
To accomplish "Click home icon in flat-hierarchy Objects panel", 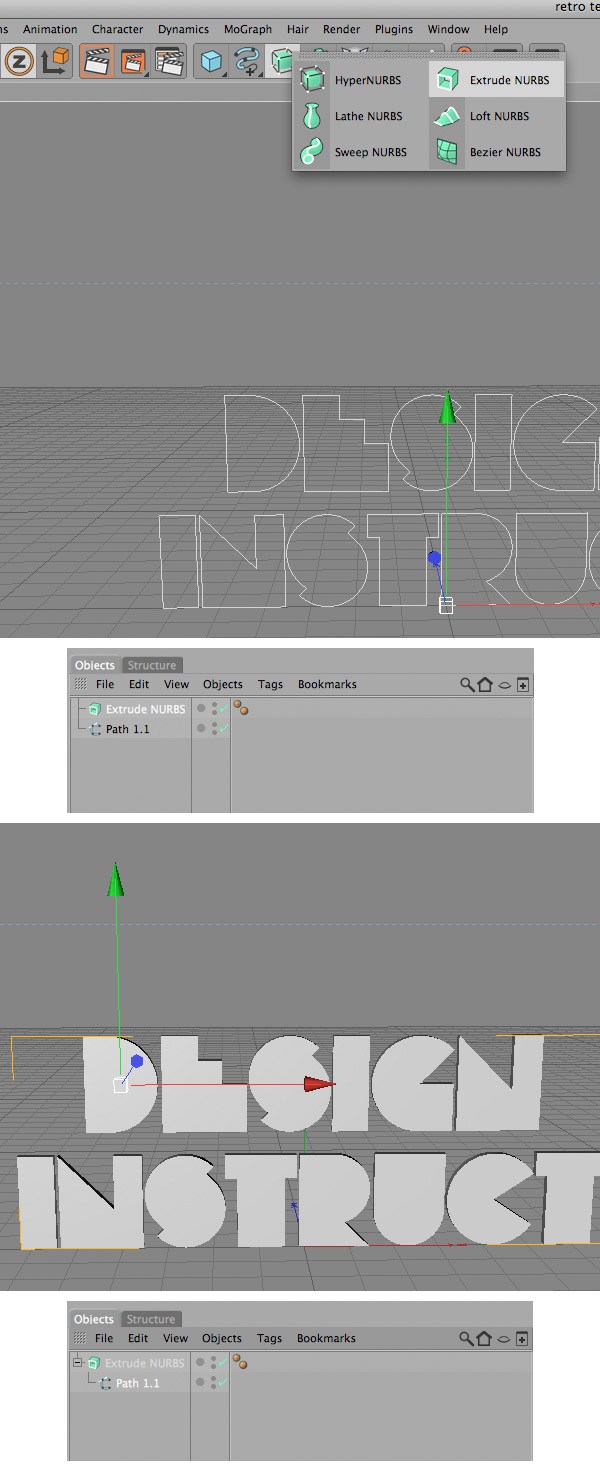I will (x=485, y=685).
